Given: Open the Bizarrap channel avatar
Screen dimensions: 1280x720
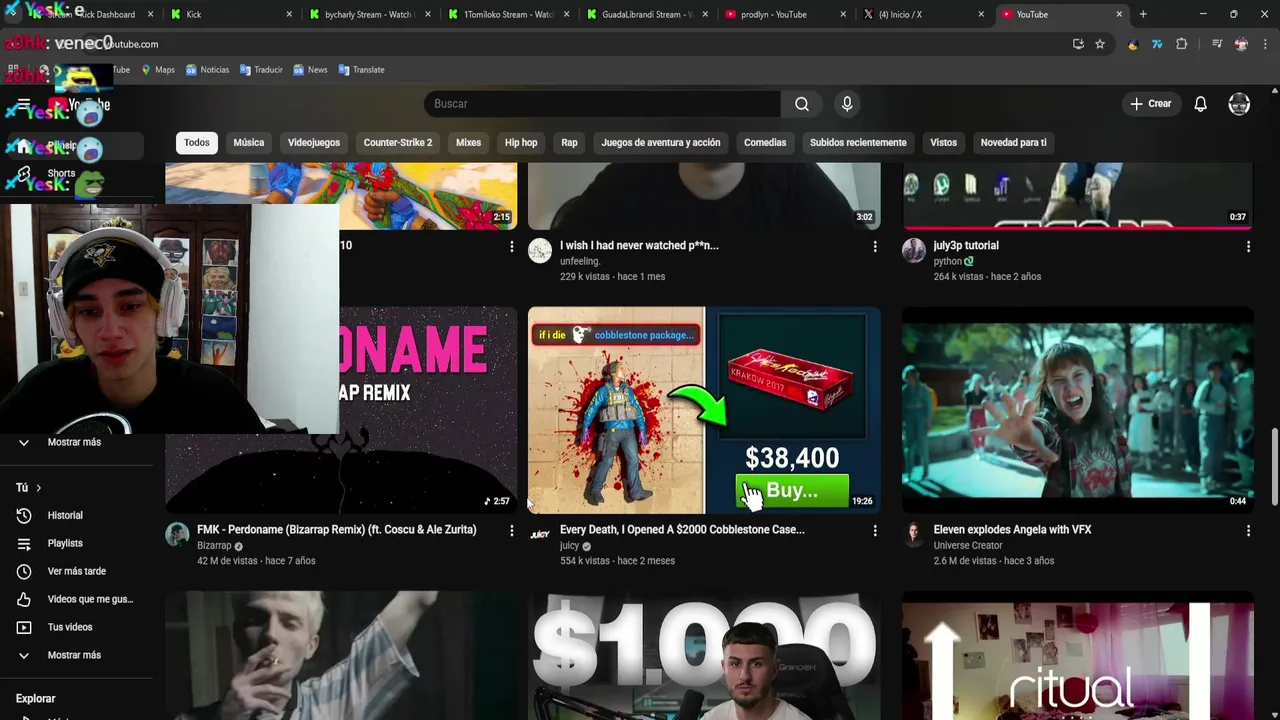Looking at the screenshot, I should (177, 534).
